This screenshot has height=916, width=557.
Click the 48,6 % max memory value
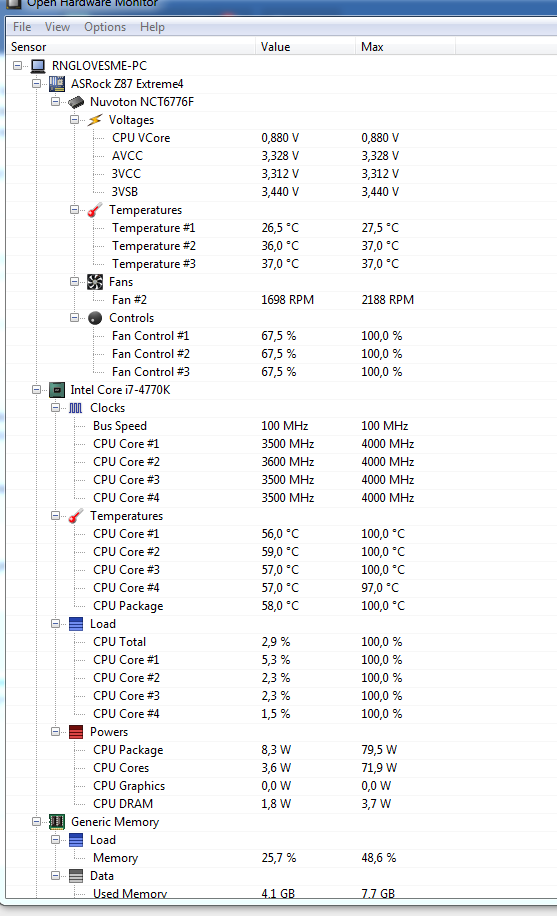pos(379,858)
